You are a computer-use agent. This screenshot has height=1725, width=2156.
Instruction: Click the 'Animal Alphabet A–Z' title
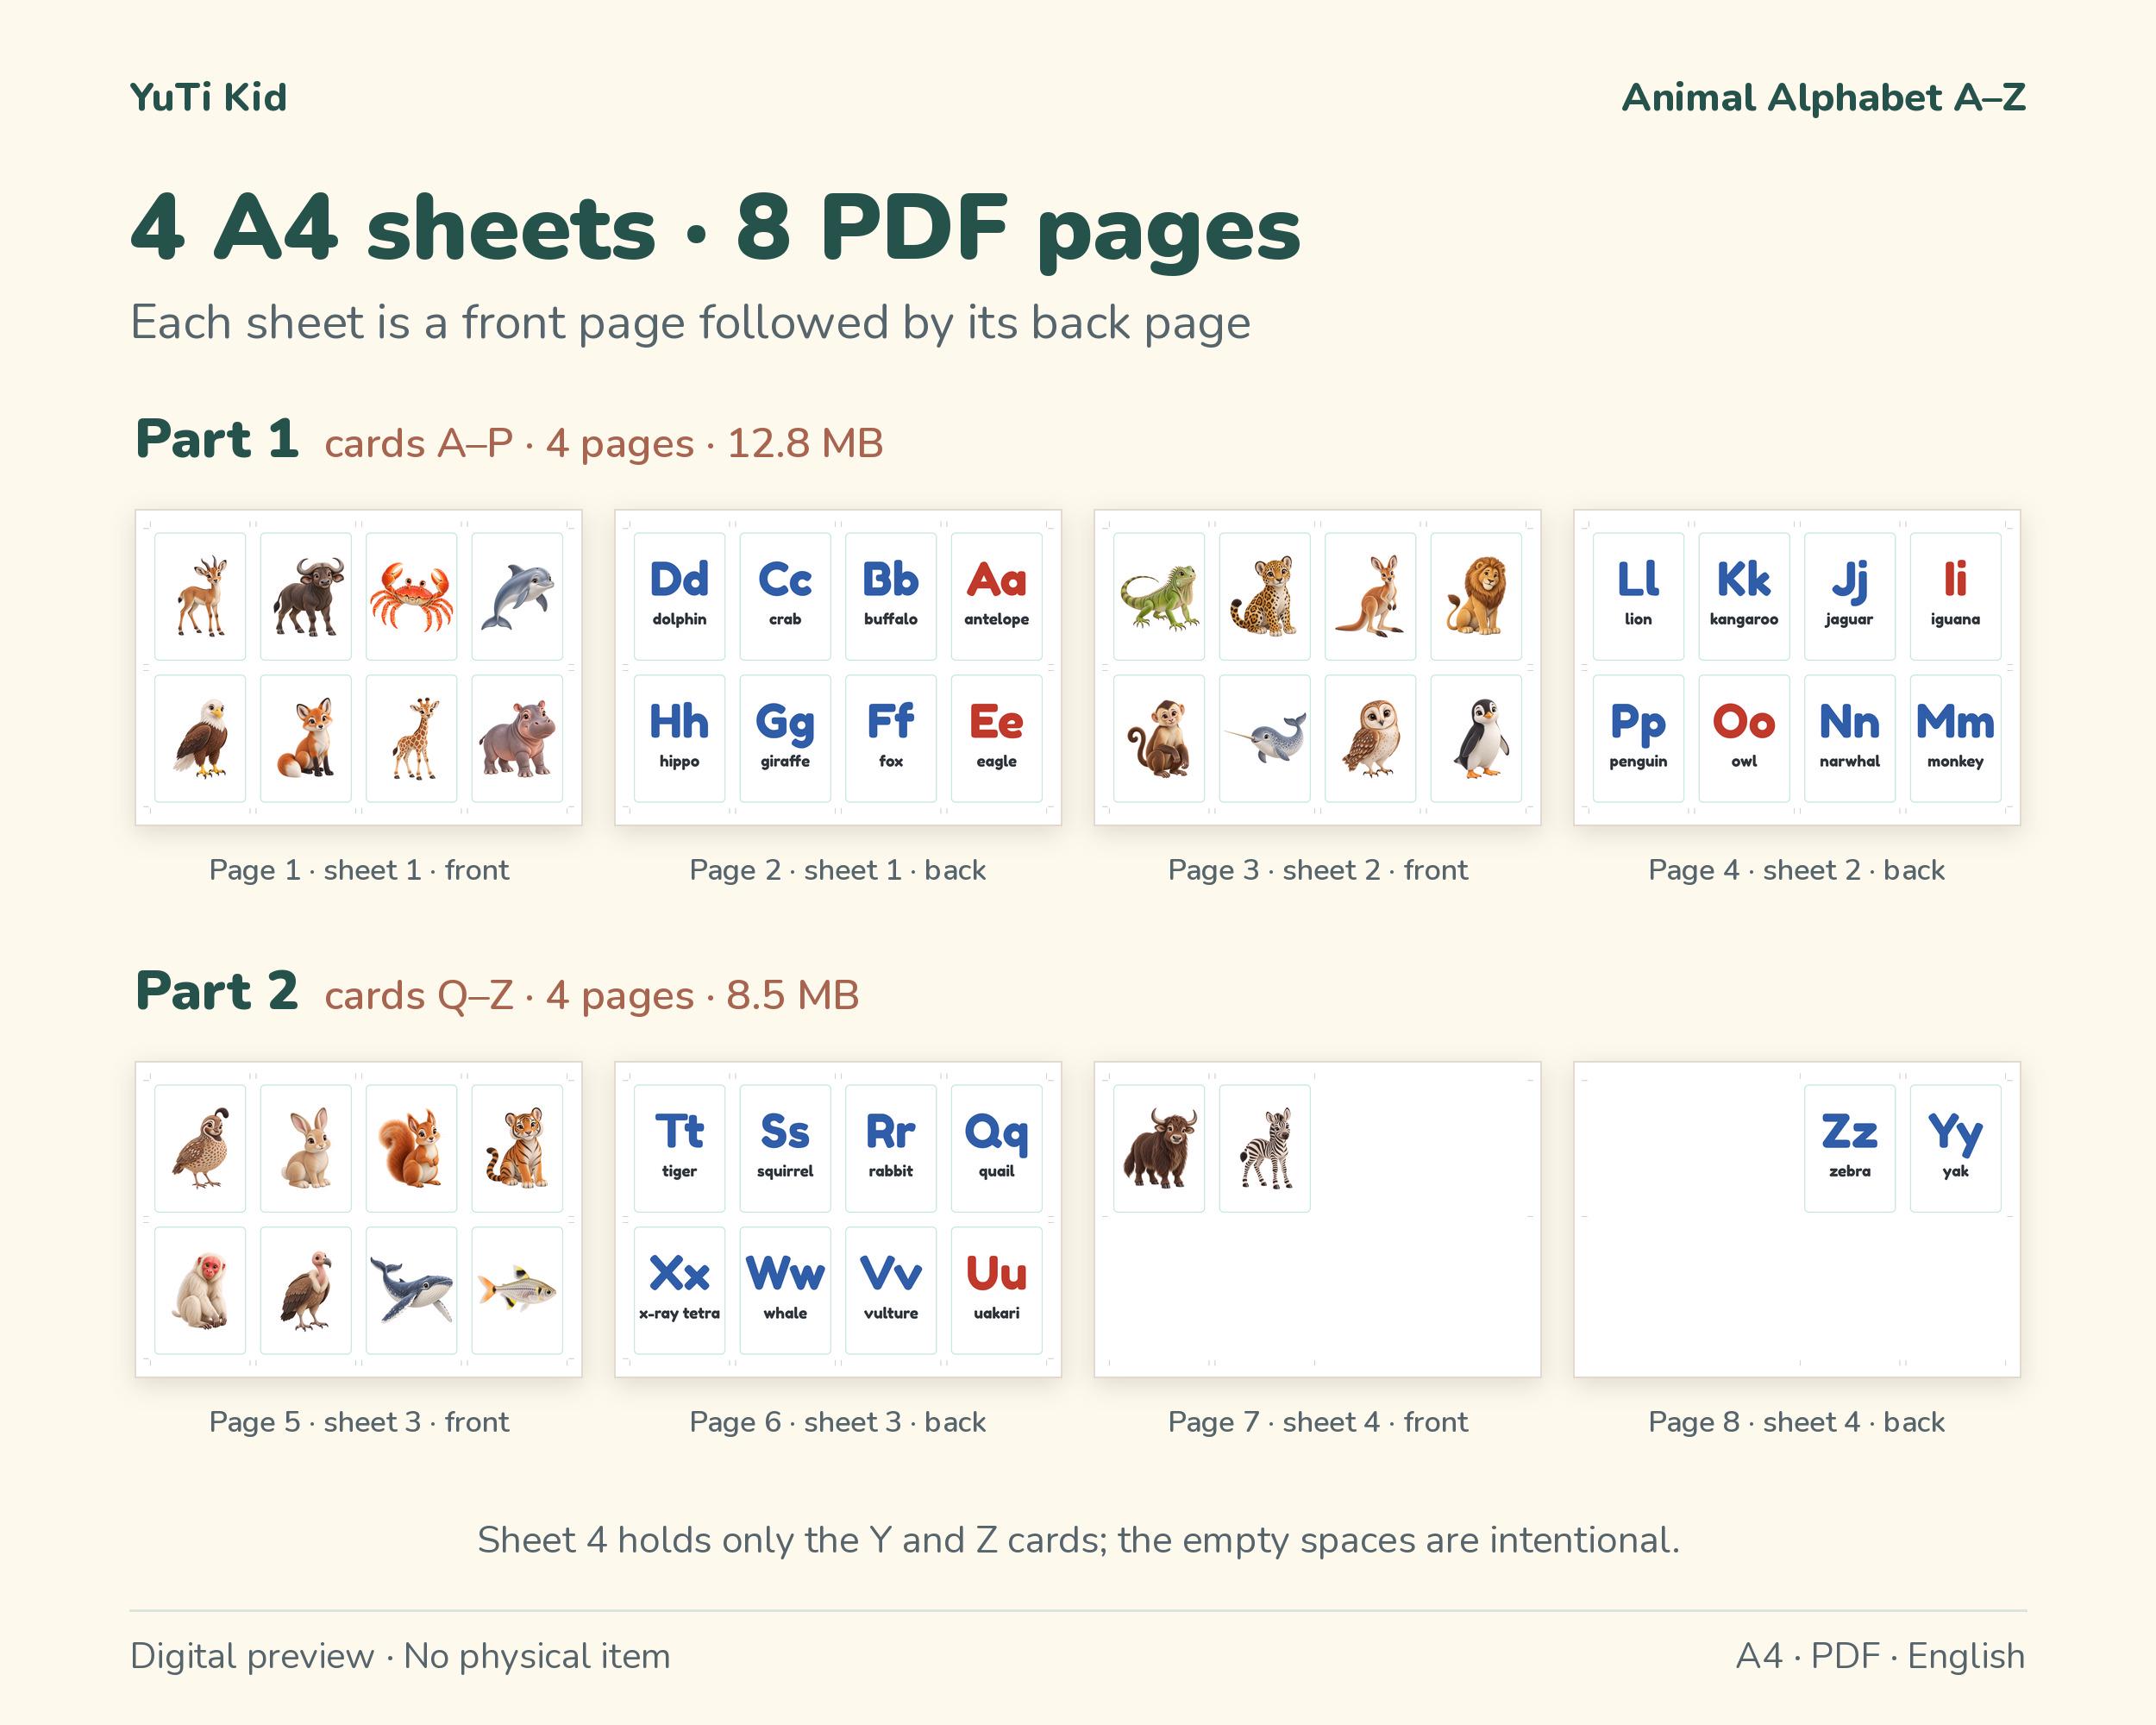tap(1823, 97)
